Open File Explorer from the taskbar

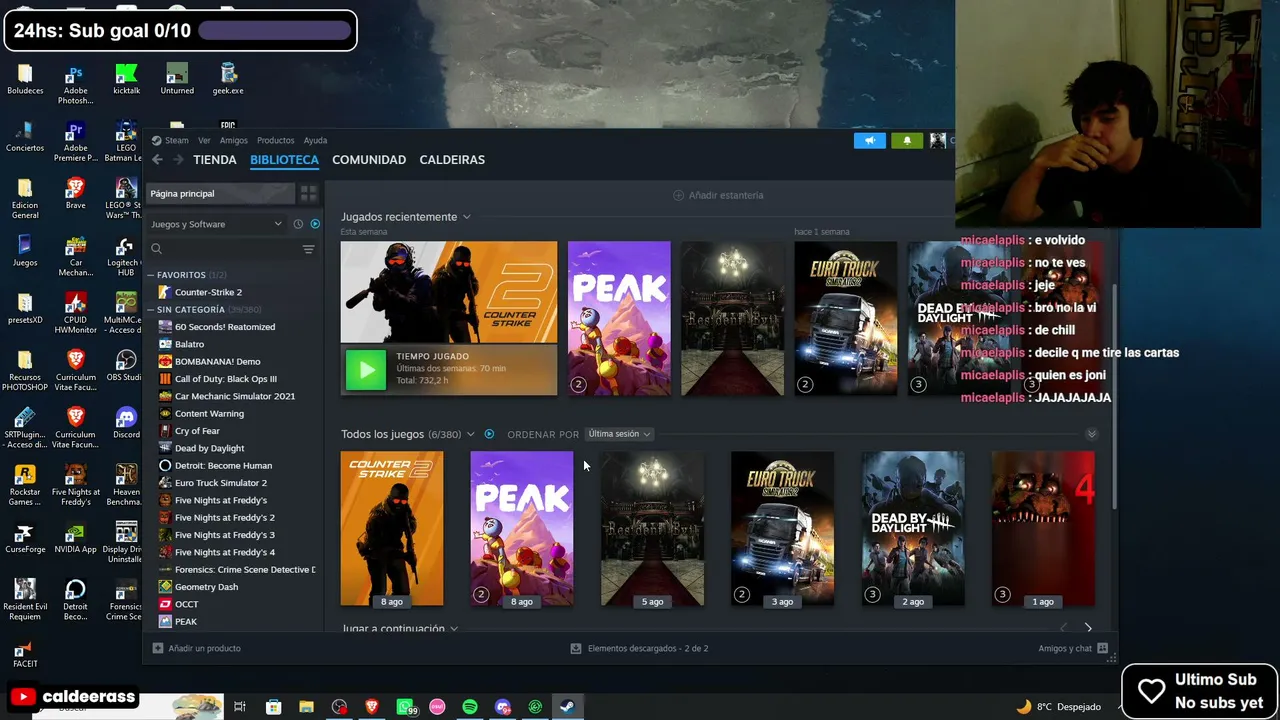pyautogui.click(x=306, y=707)
